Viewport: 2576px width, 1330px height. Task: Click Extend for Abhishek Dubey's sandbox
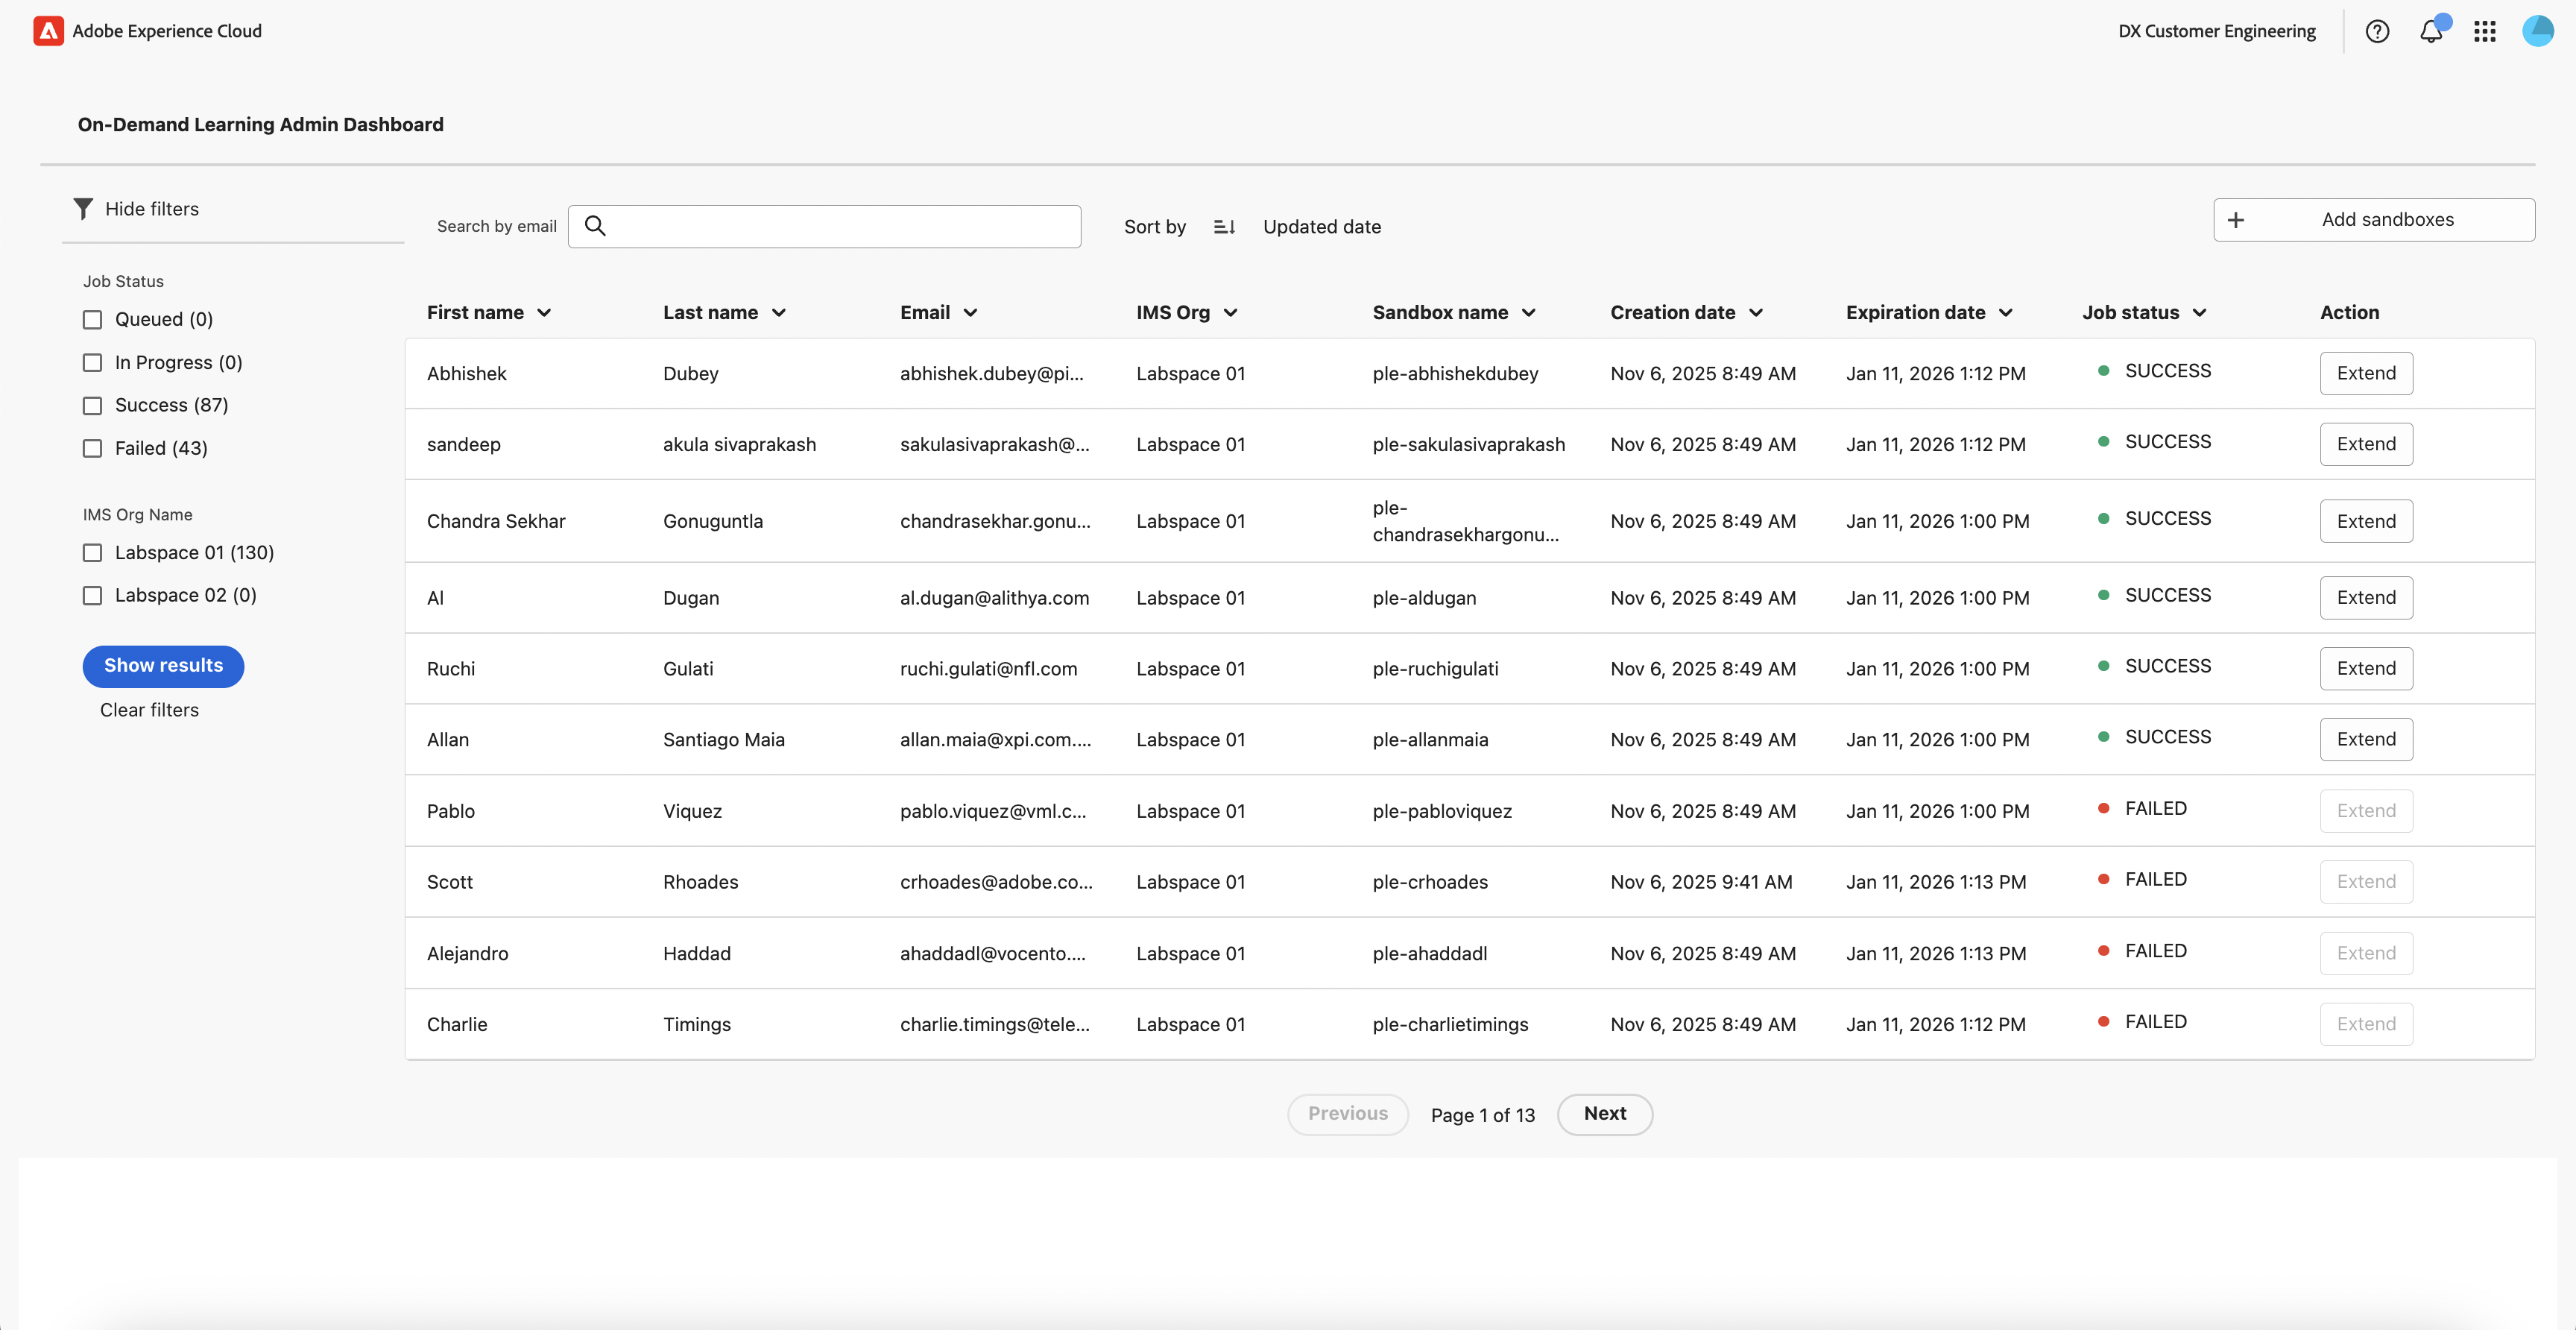pyautogui.click(x=2365, y=373)
